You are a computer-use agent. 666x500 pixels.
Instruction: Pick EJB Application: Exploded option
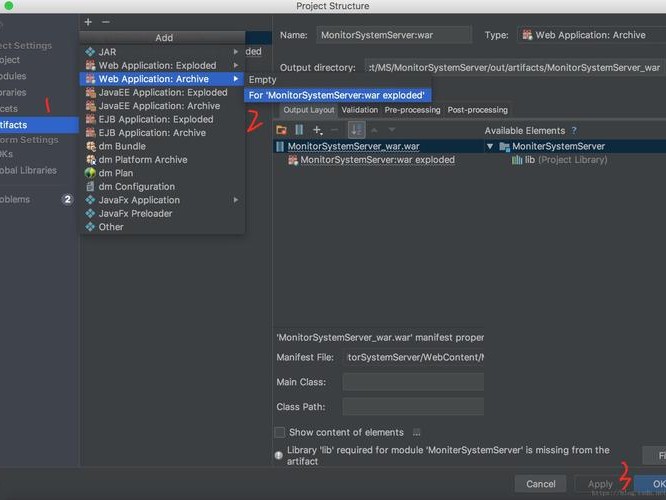click(162, 119)
